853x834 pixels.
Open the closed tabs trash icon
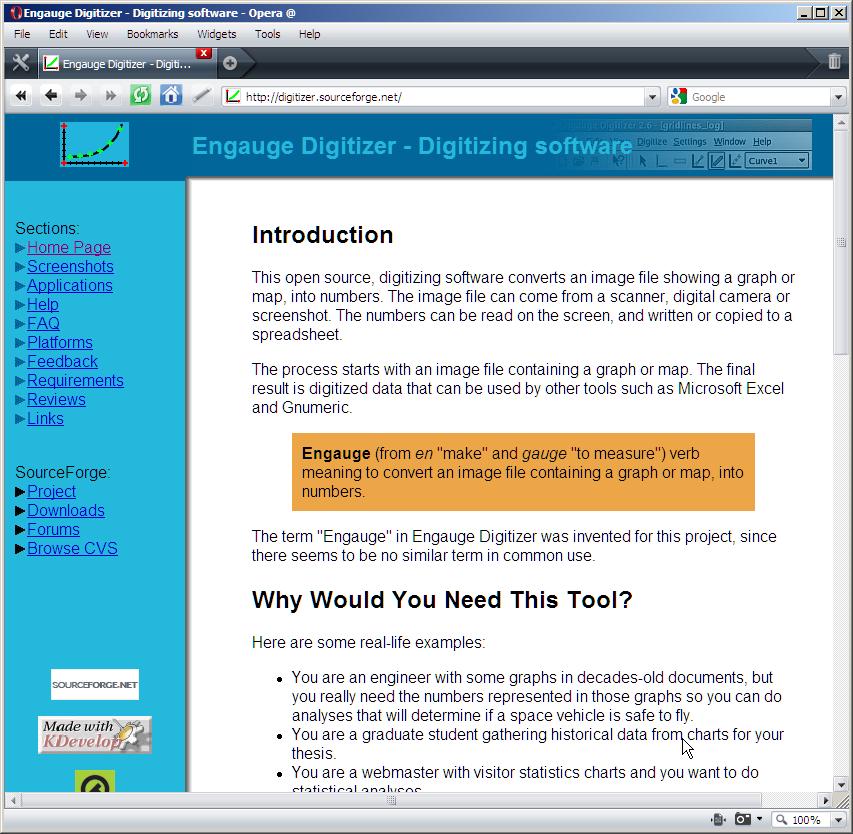834,61
